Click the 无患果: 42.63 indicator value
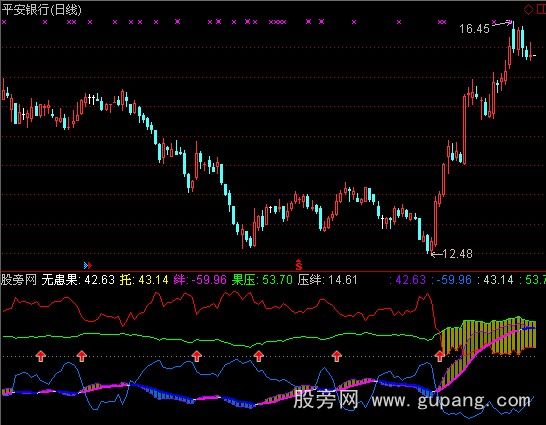This screenshot has height=425, width=546. [x=78, y=280]
